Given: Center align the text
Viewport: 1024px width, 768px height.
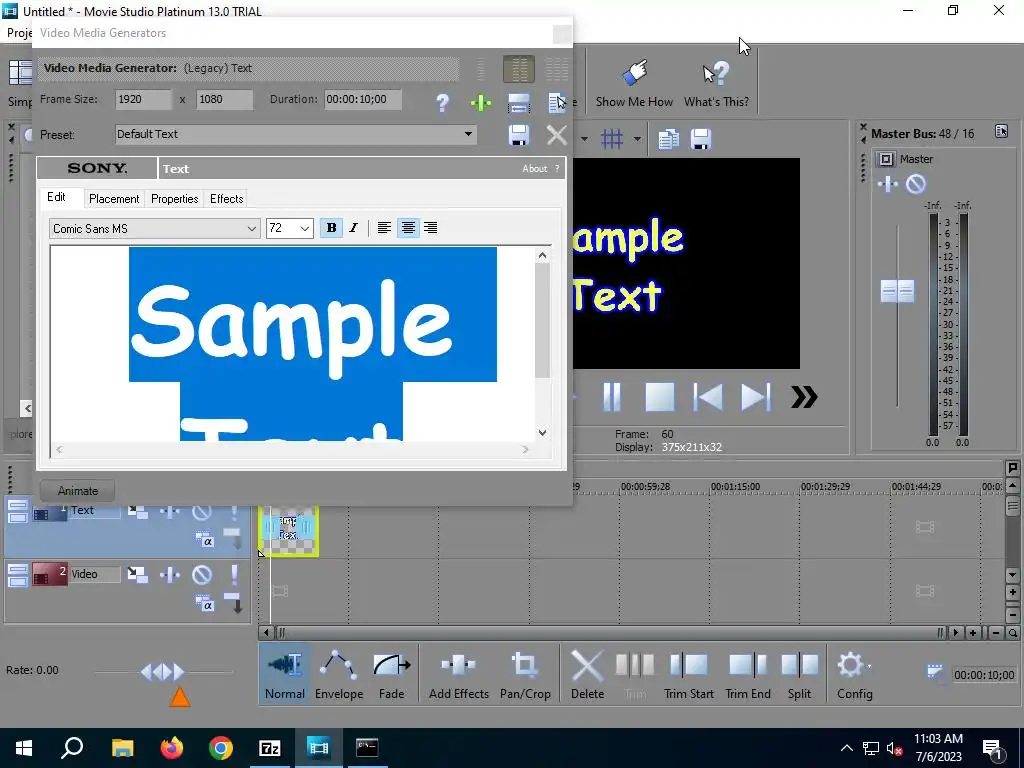Looking at the screenshot, I should [408, 227].
